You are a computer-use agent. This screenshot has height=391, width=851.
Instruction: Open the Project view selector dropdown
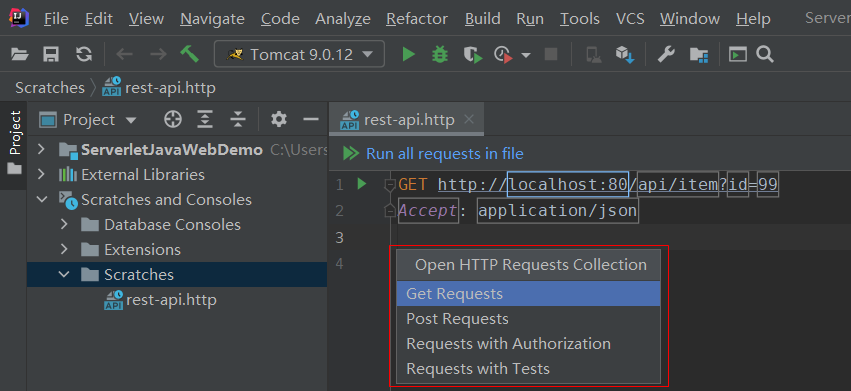pos(130,120)
